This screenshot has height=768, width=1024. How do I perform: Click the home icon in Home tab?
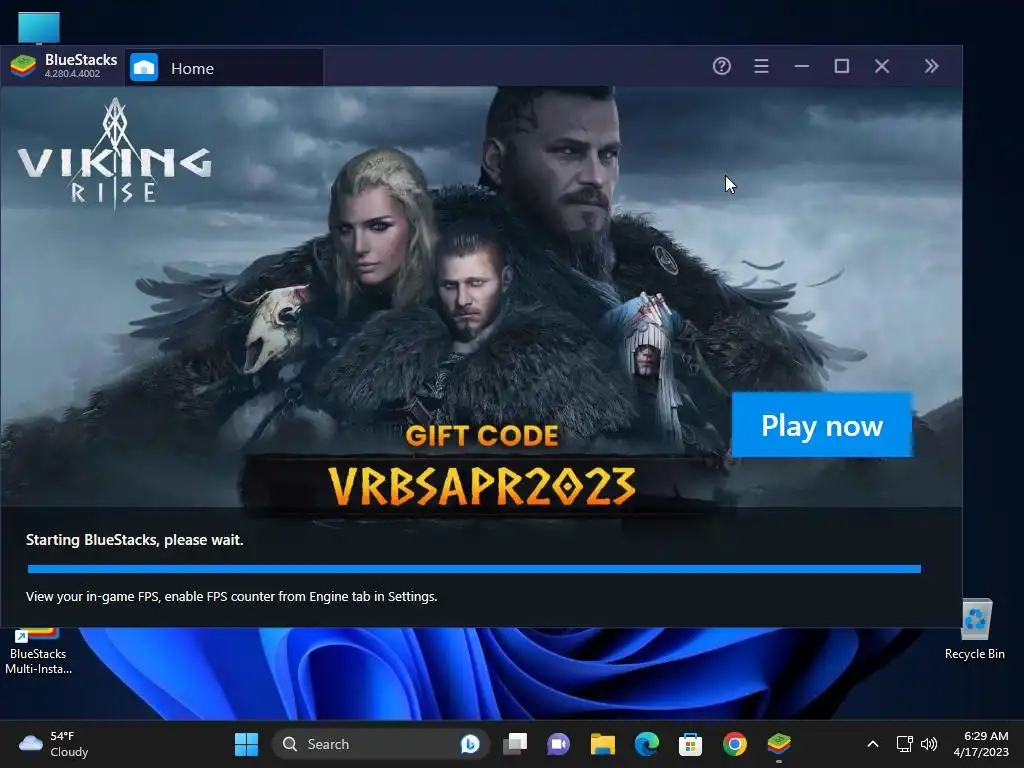[144, 67]
